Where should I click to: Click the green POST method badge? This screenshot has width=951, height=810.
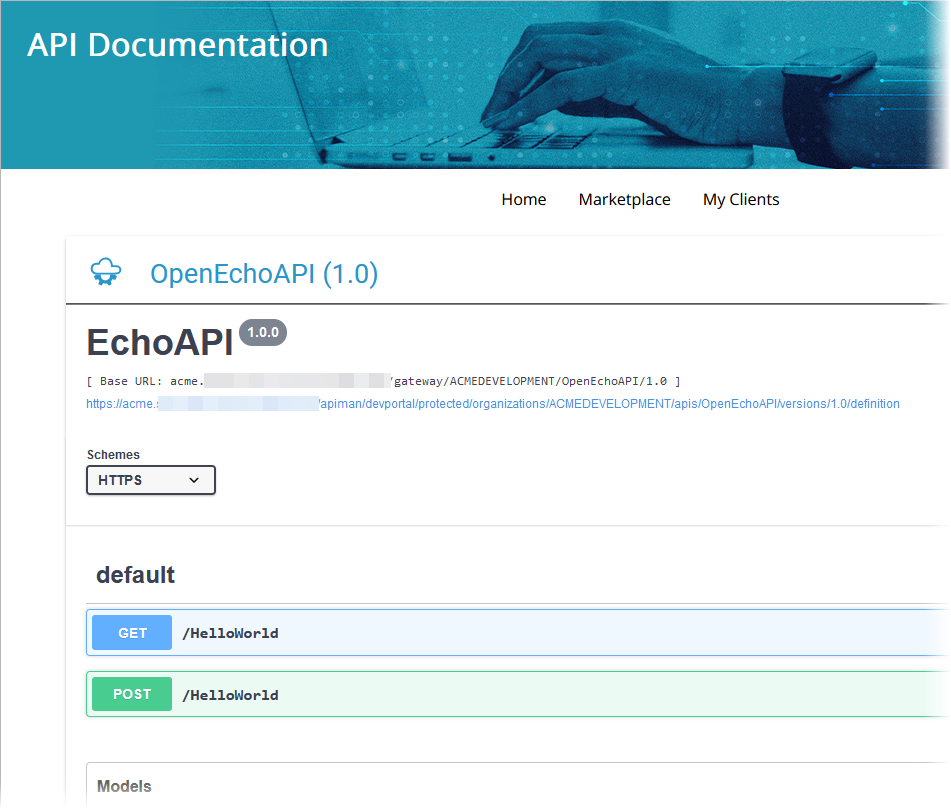[x=132, y=695]
